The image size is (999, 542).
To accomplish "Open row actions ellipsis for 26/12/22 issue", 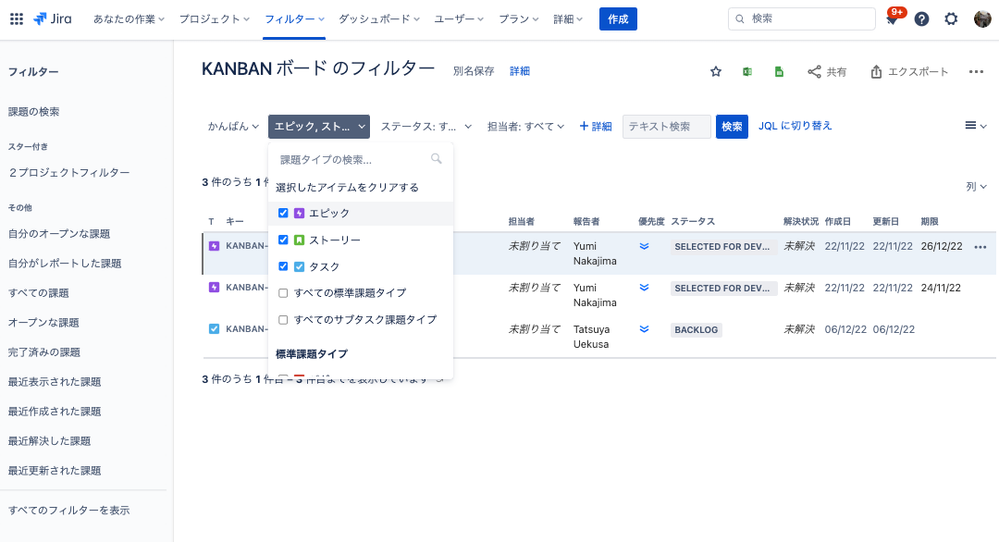I will [x=981, y=247].
